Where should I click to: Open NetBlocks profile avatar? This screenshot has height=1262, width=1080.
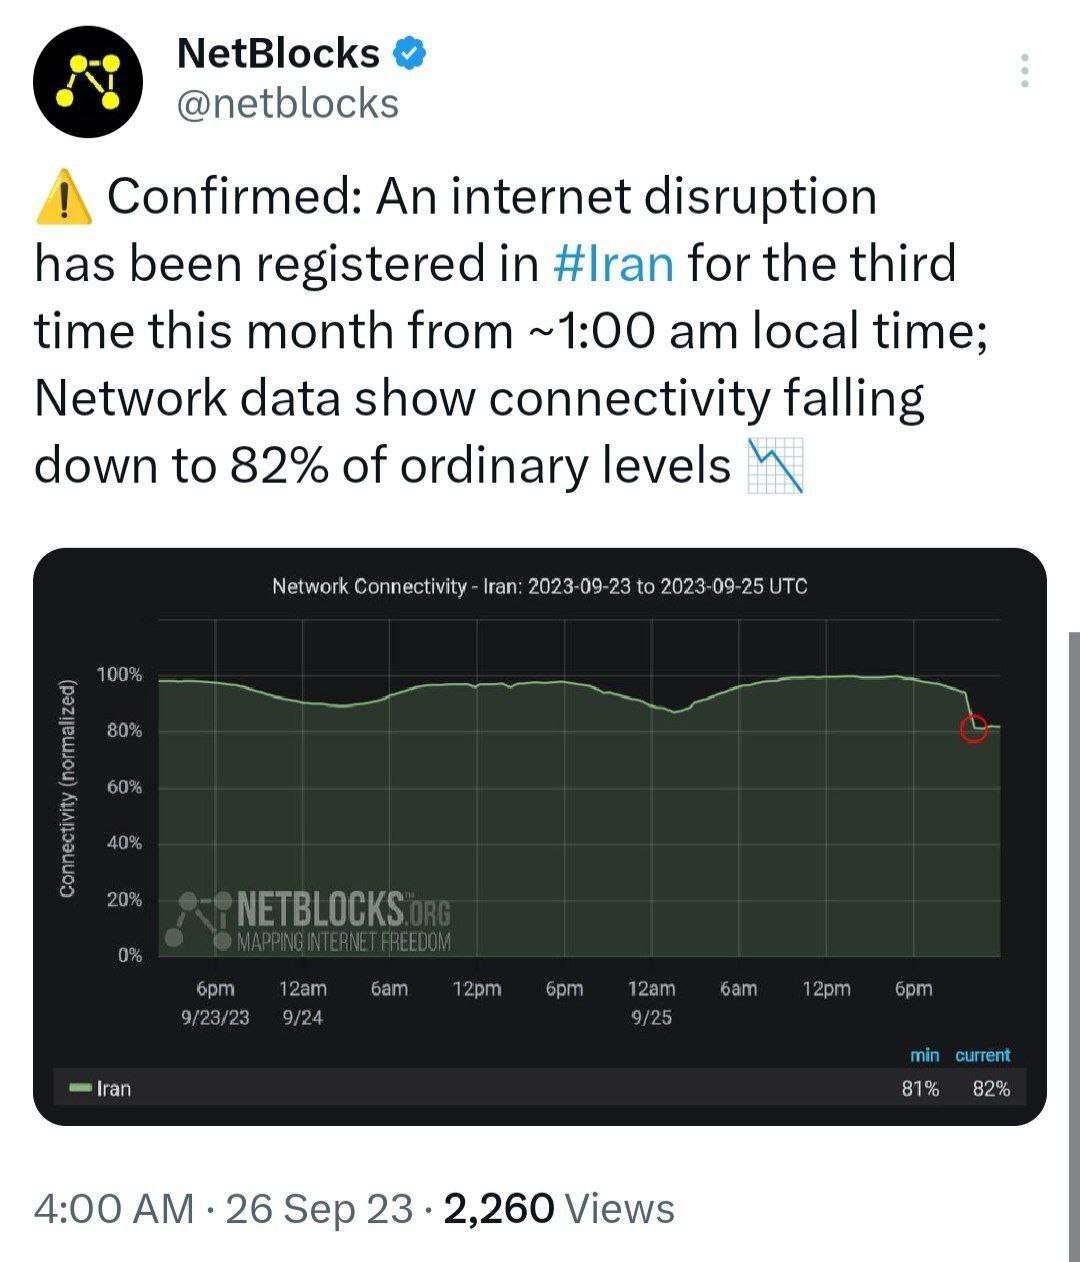88,82
